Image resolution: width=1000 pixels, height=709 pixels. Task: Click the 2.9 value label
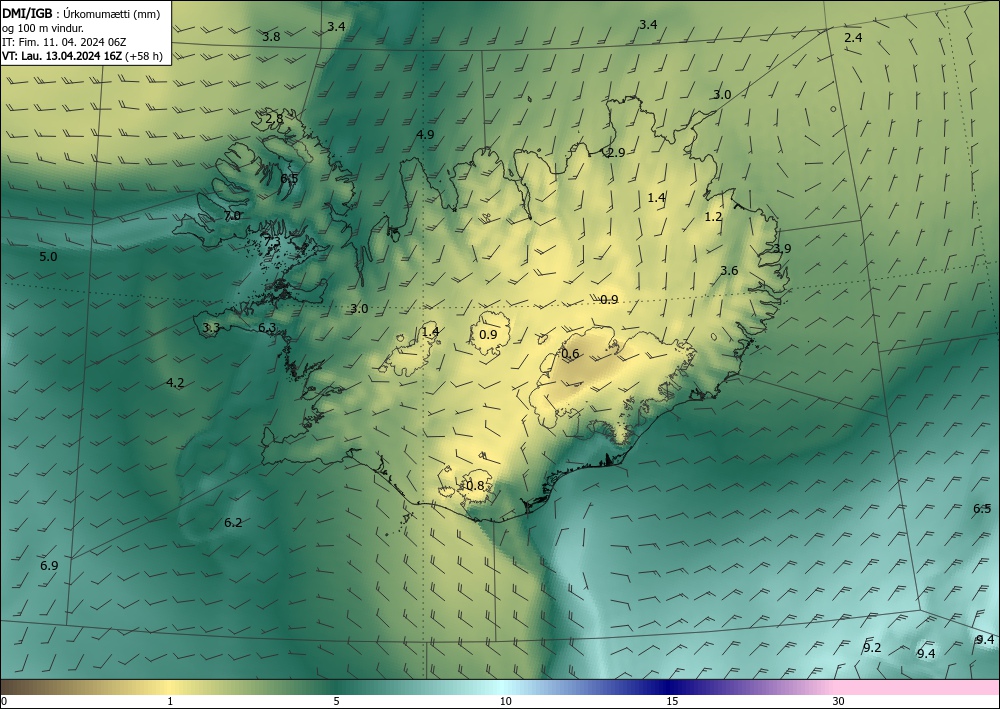(616, 152)
